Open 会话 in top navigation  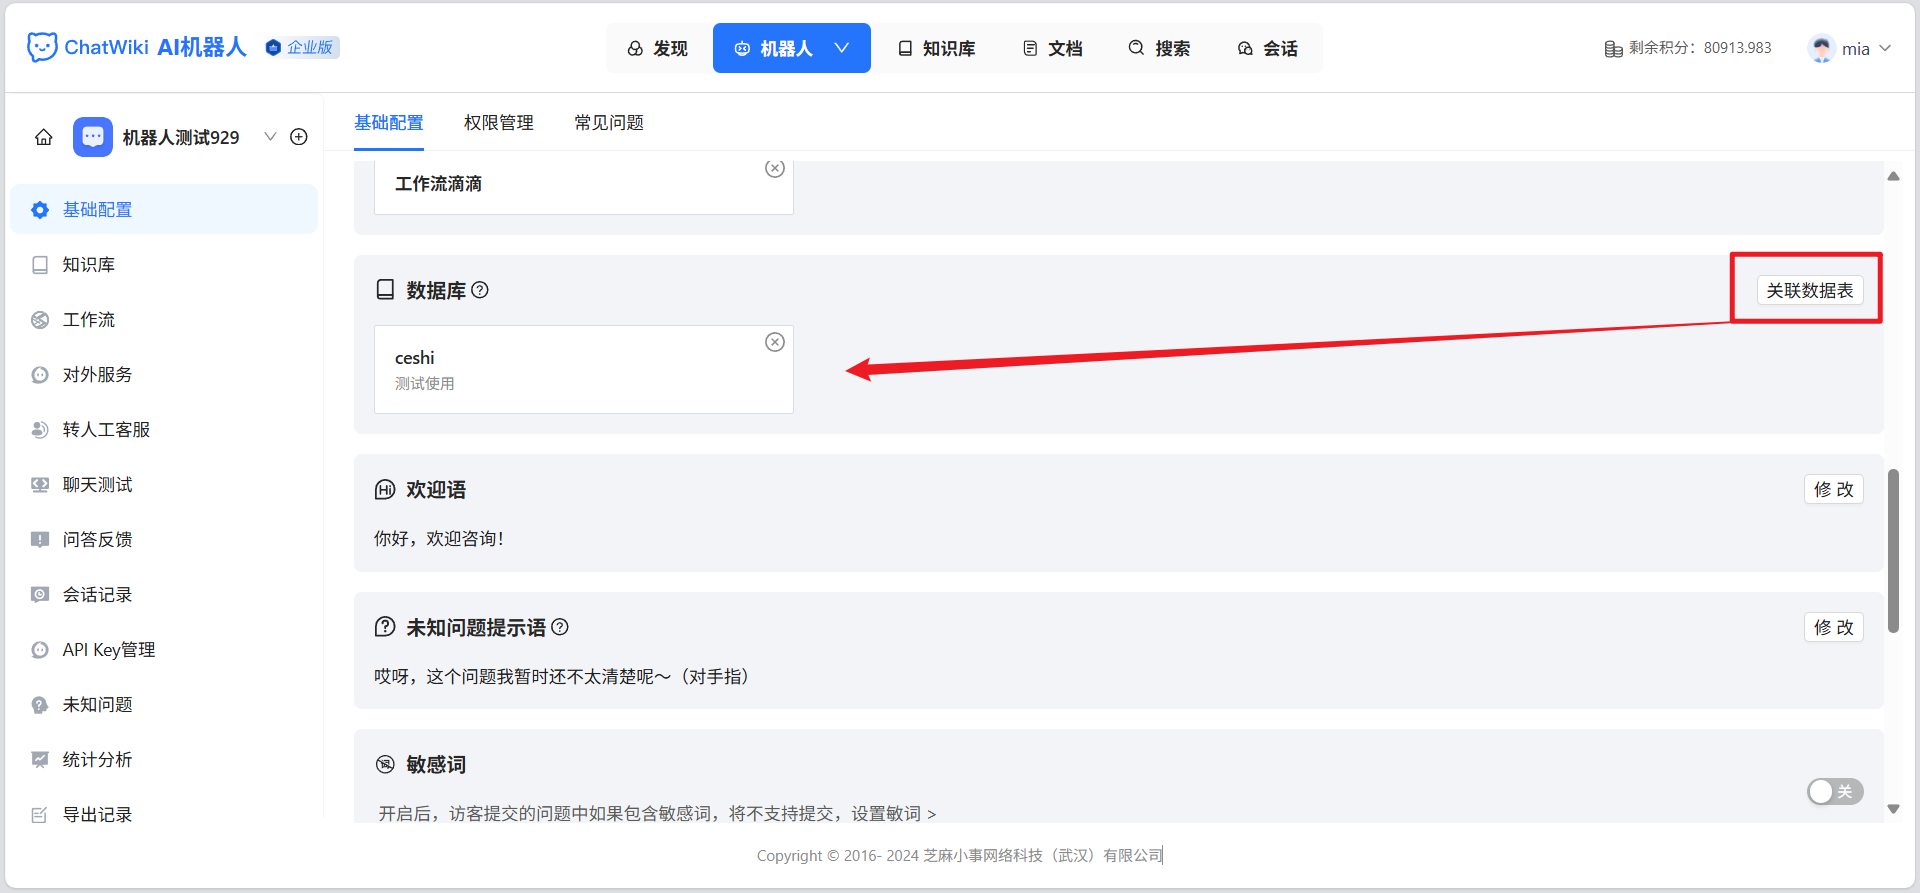click(1267, 48)
